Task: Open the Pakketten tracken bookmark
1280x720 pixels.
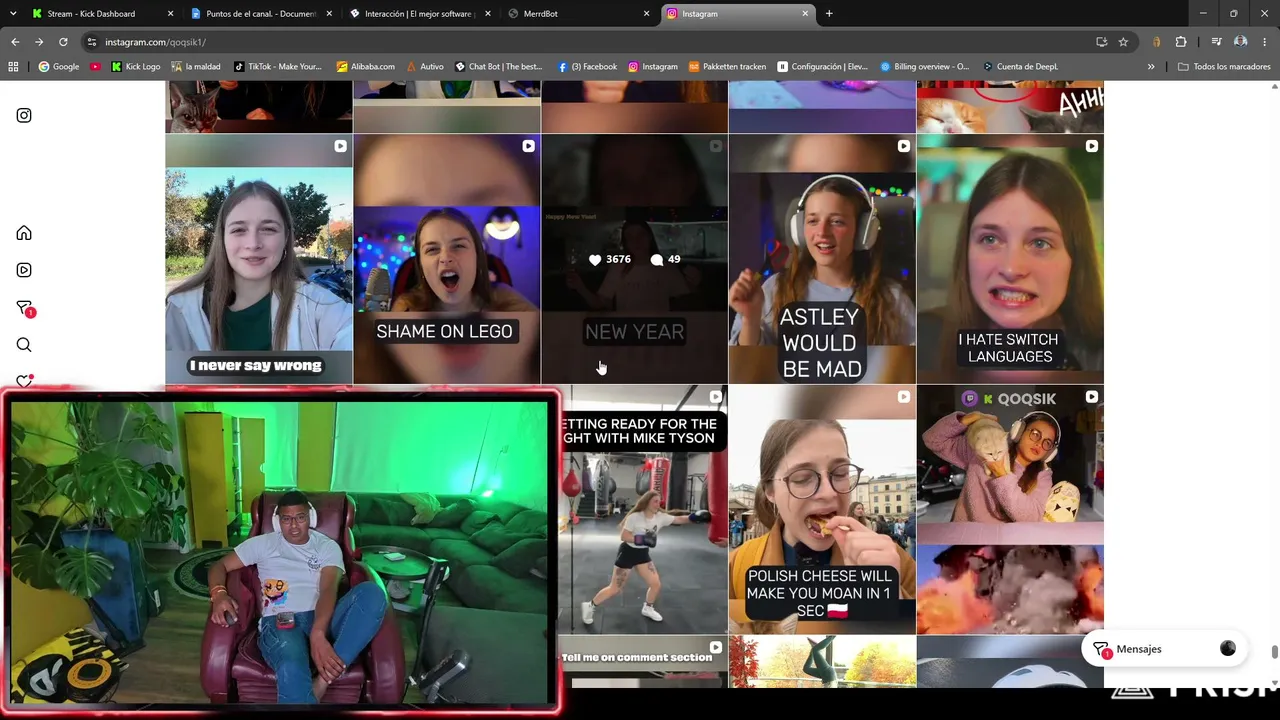Action: (727, 67)
